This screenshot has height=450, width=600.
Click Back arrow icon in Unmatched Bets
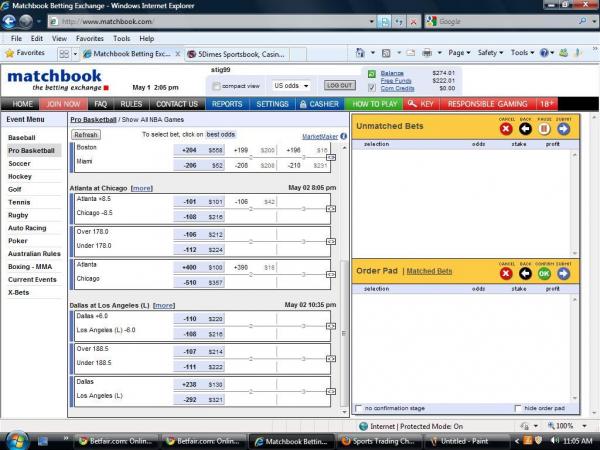(525, 128)
